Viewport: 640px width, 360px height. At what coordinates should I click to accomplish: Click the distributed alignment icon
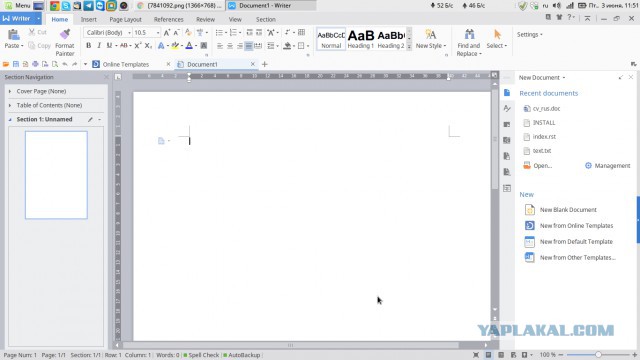coord(258,46)
